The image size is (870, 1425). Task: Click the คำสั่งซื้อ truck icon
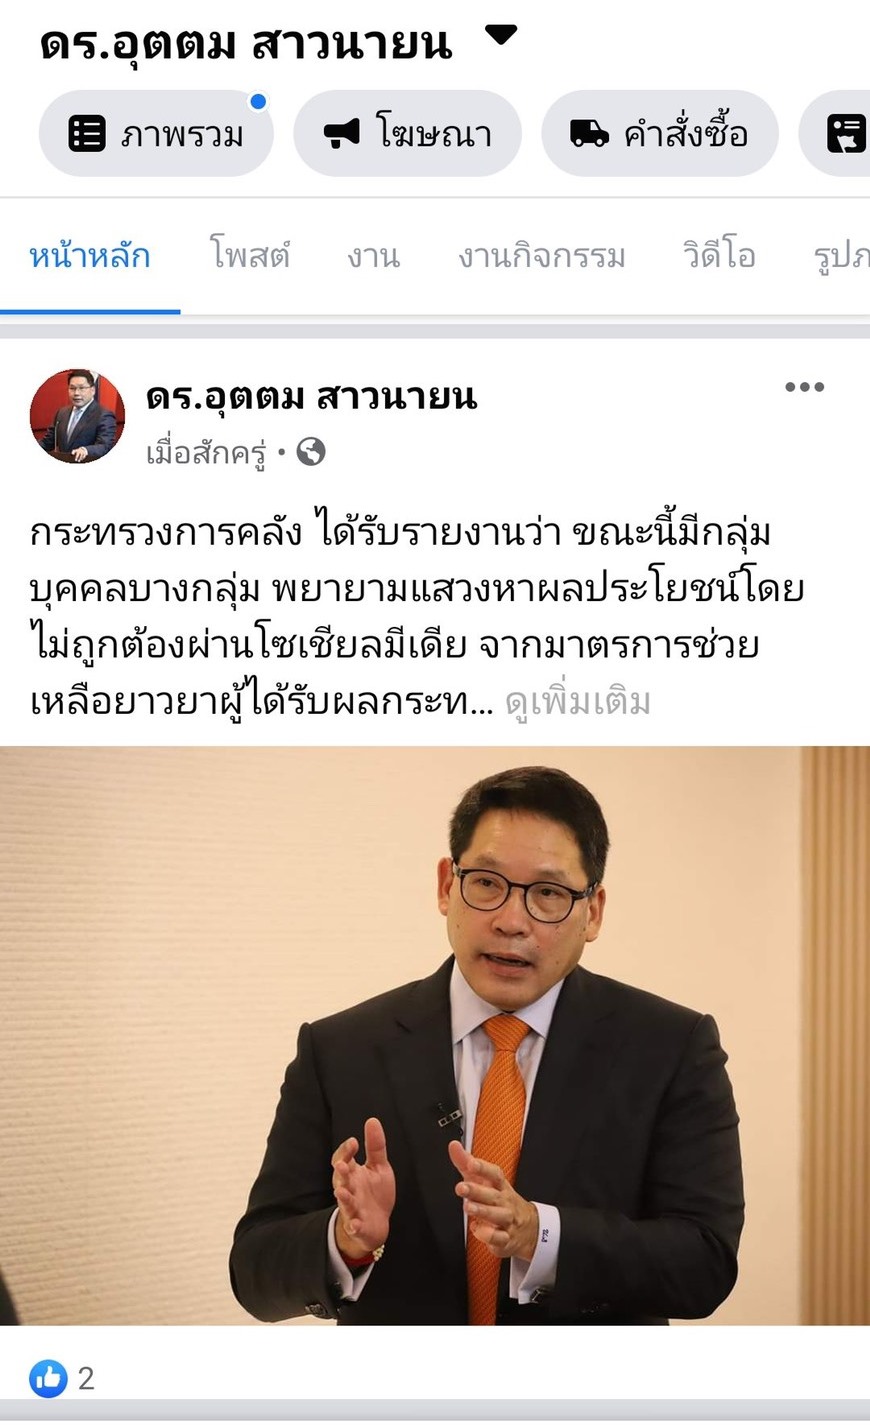point(589,133)
